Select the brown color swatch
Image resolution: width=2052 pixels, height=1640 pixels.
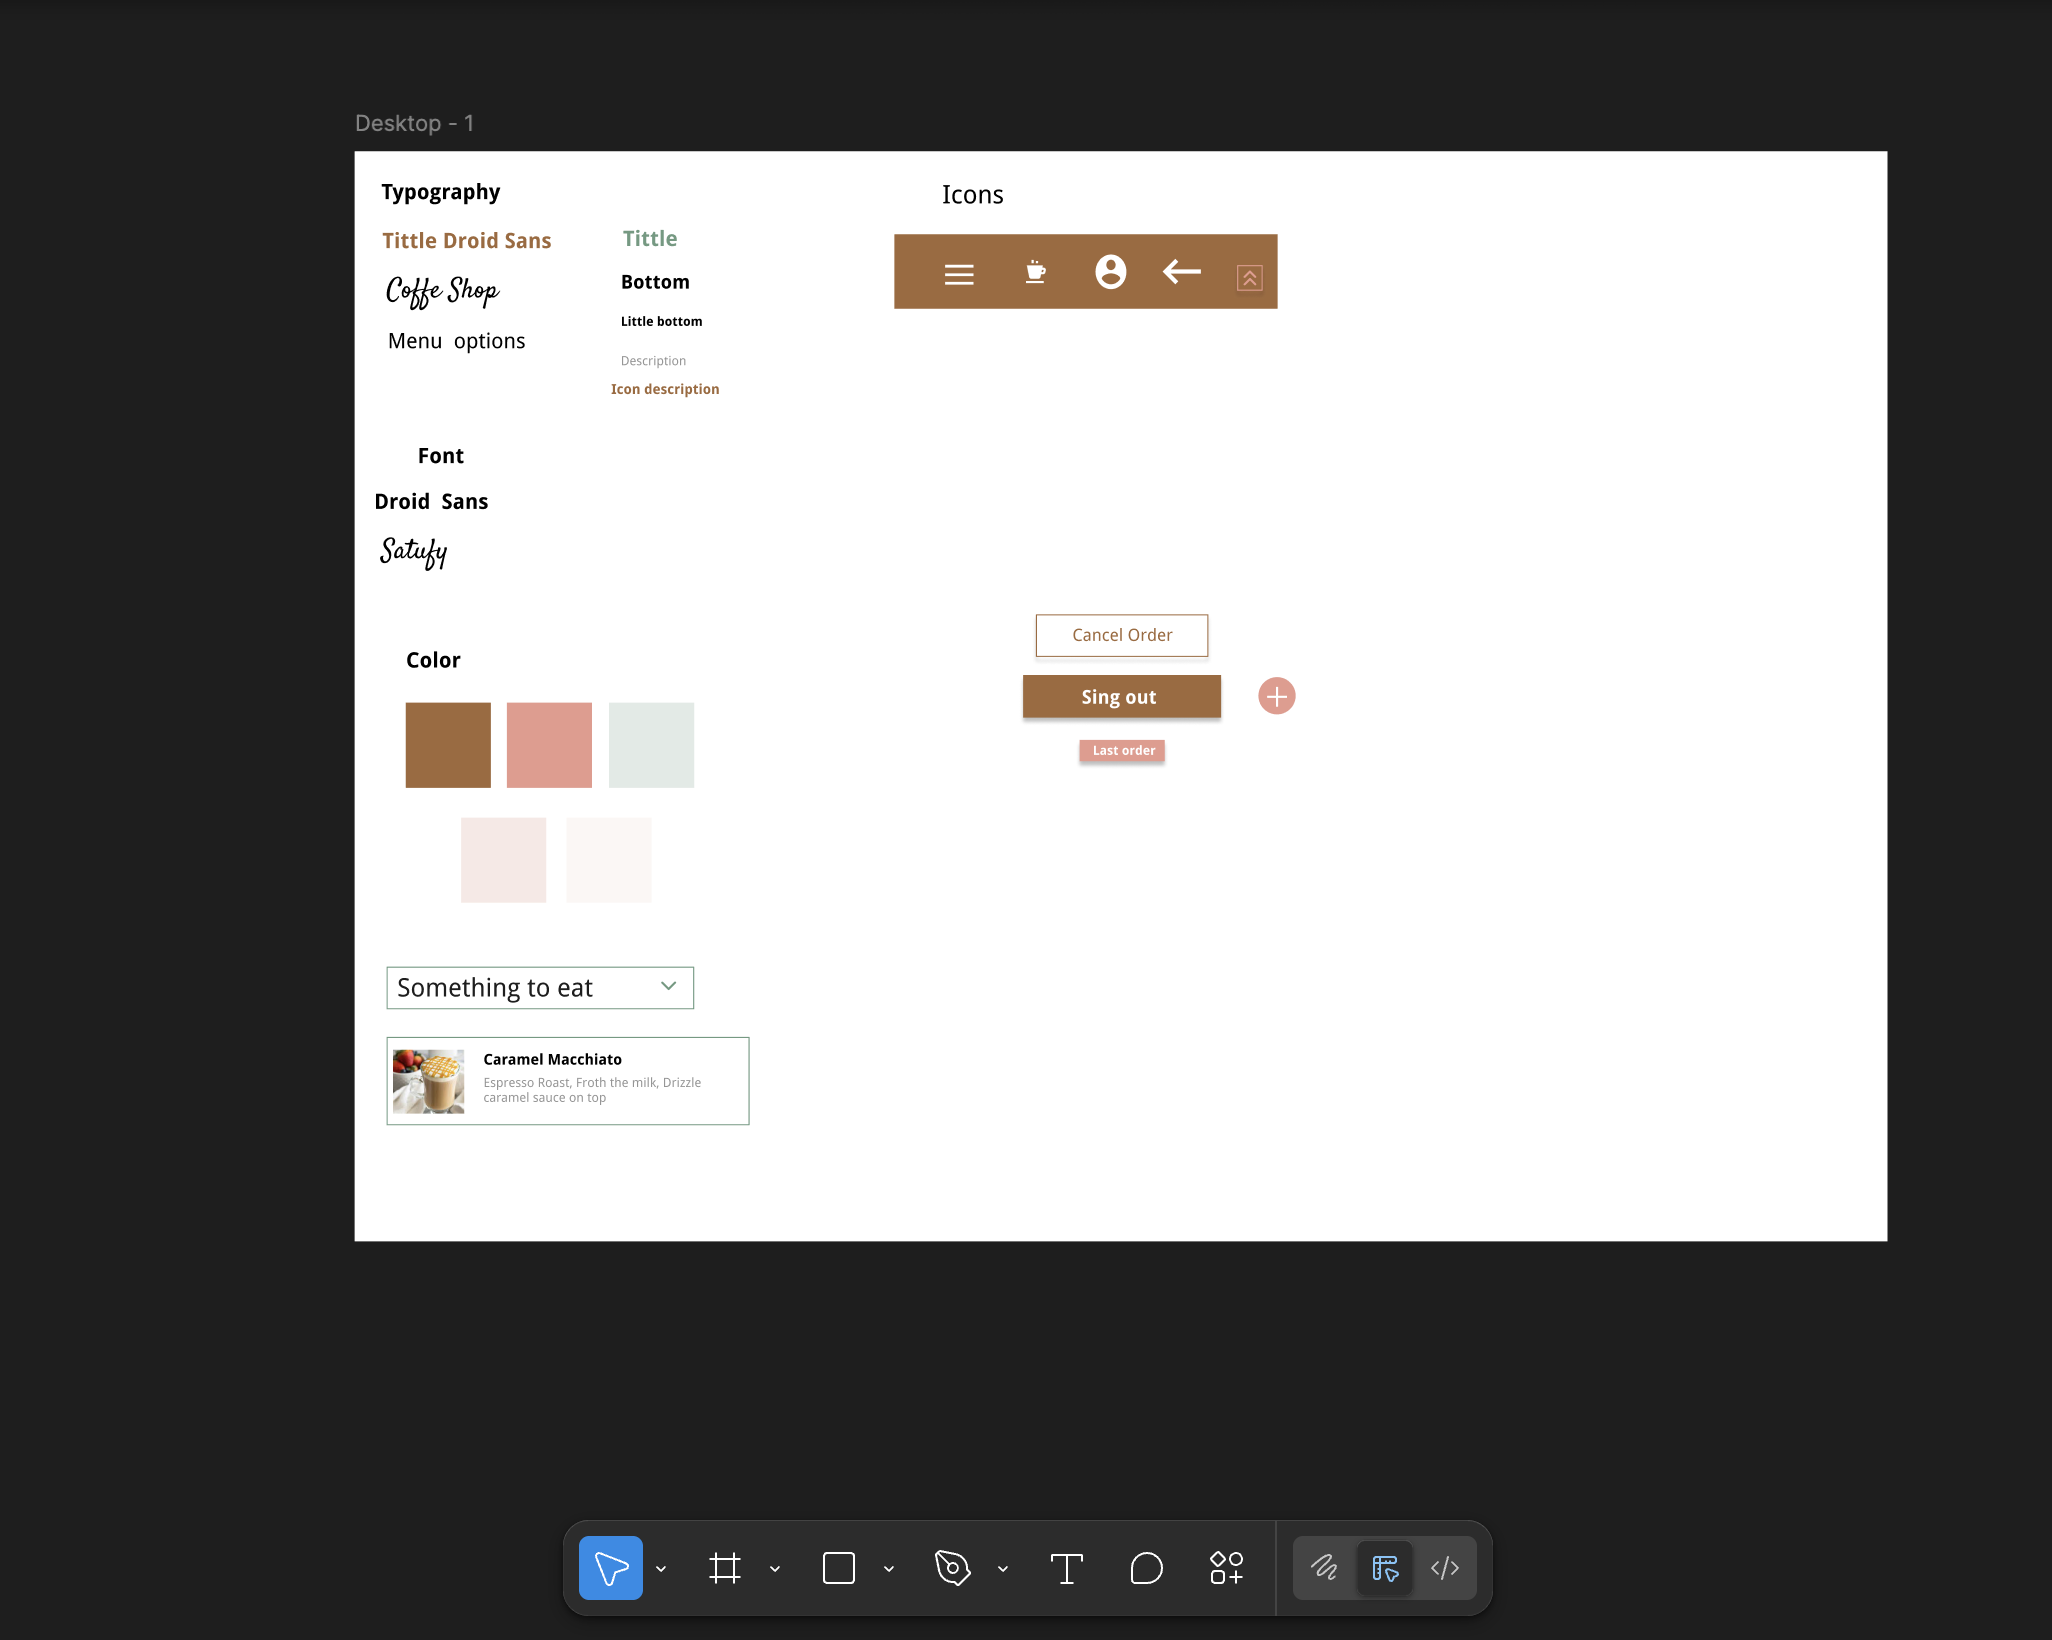(x=448, y=745)
